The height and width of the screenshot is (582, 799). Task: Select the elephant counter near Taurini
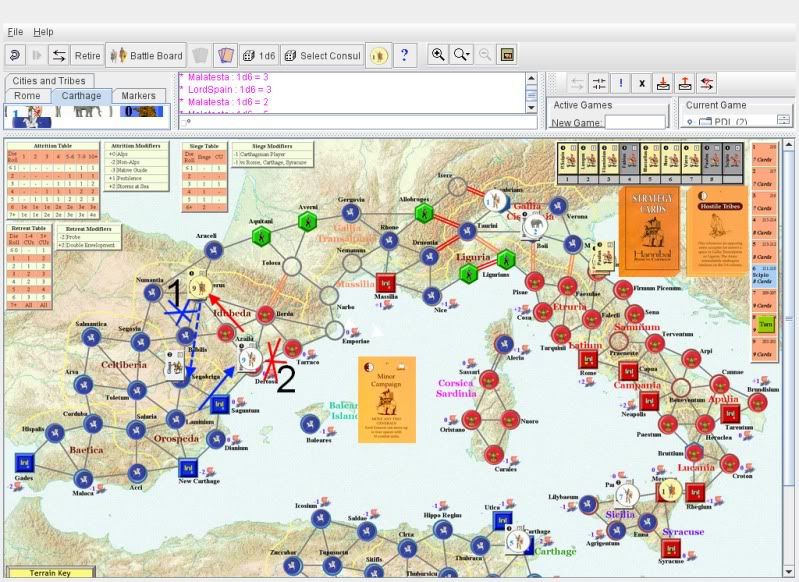tap(534, 226)
